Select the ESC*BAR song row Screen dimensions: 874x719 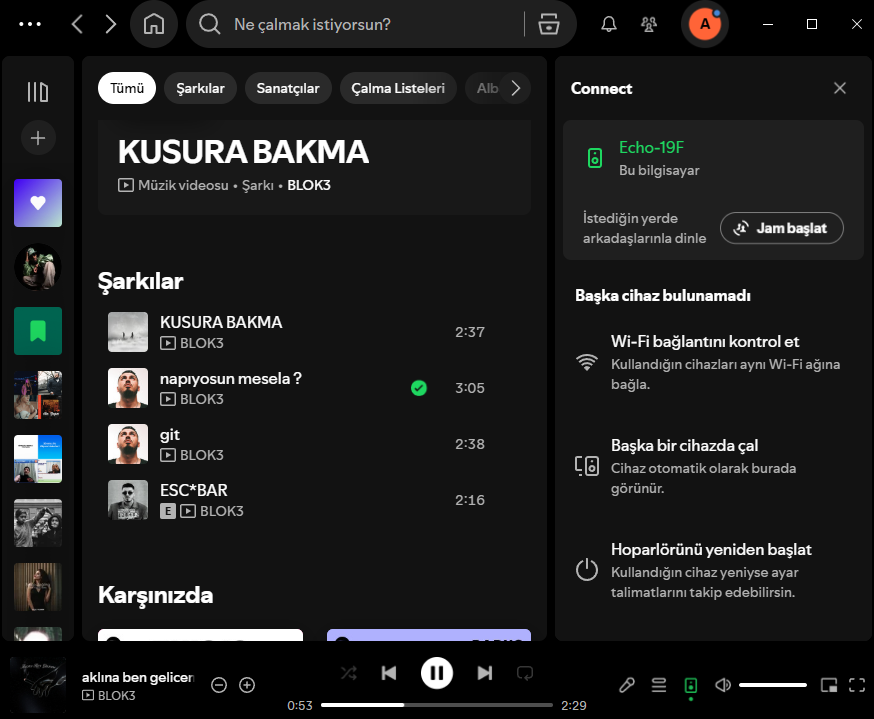pos(314,500)
